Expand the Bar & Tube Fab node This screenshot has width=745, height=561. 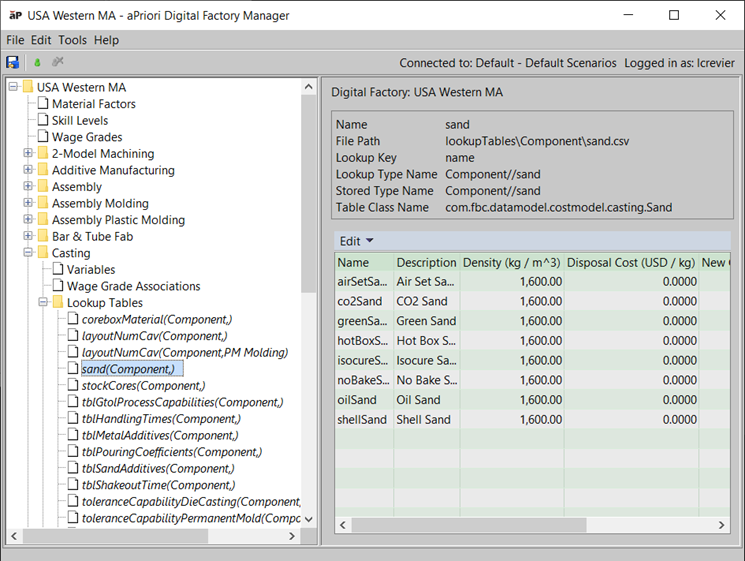(28, 236)
